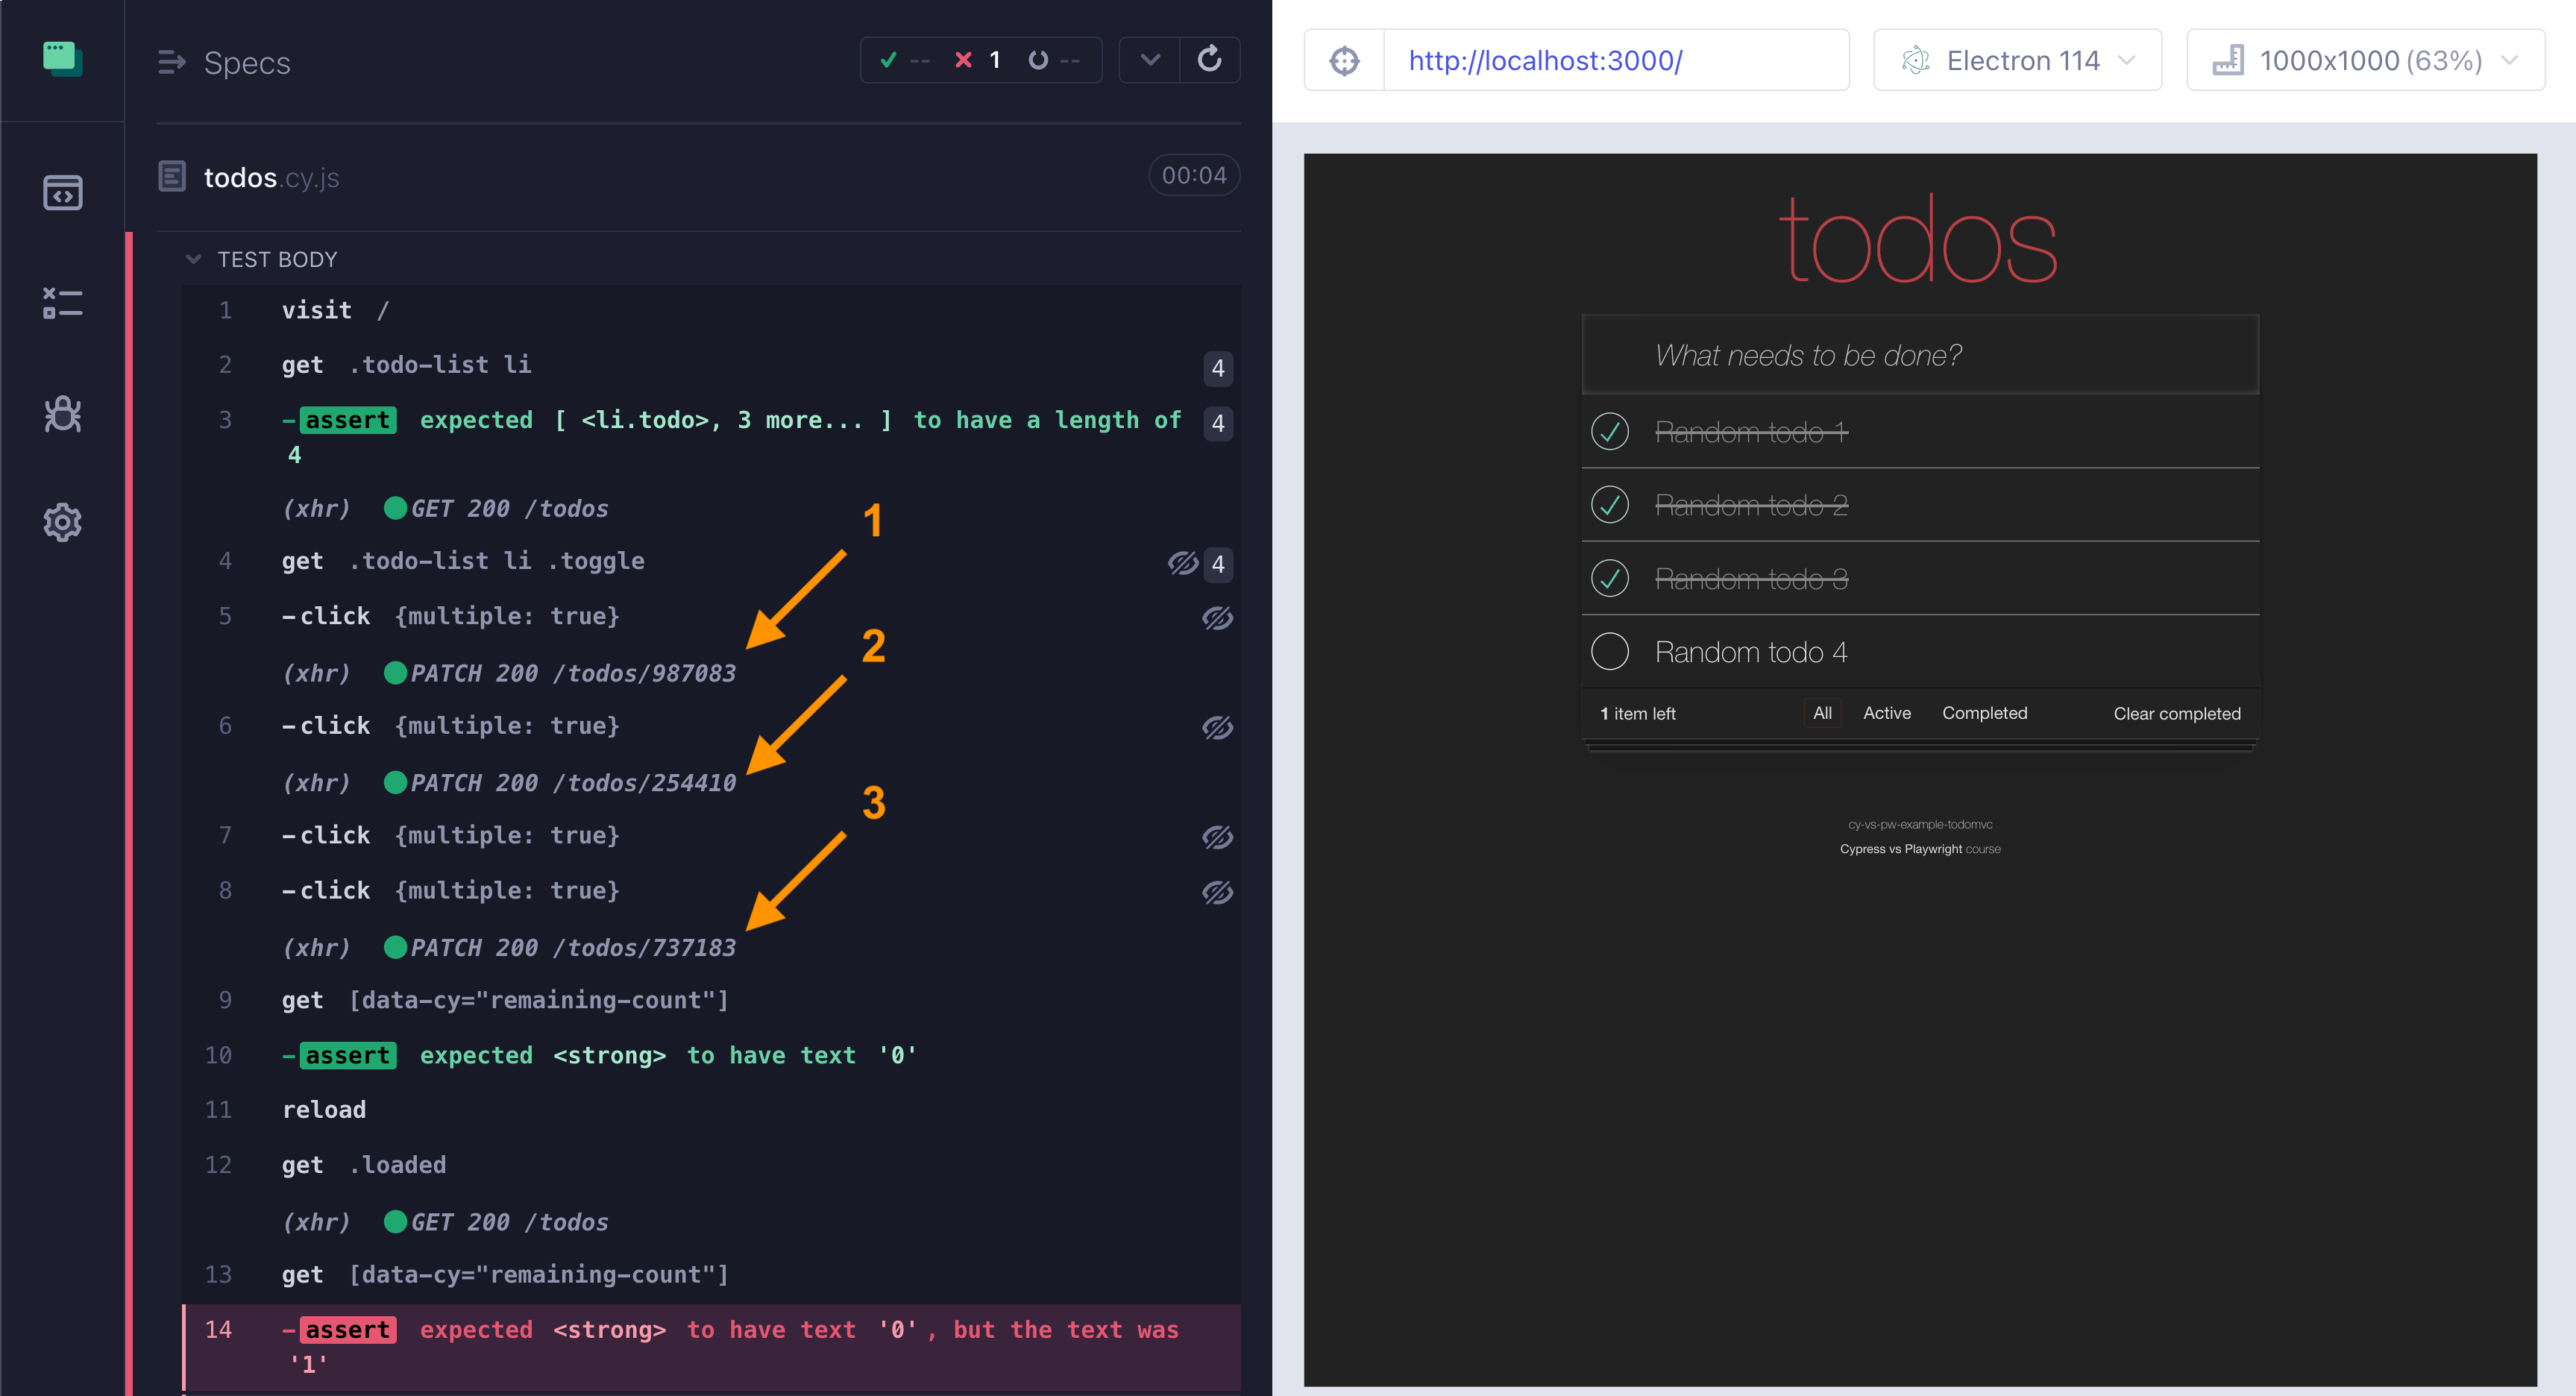Collapse the TEST BODY section
The width and height of the screenshot is (2576, 1396).
[194, 259]
